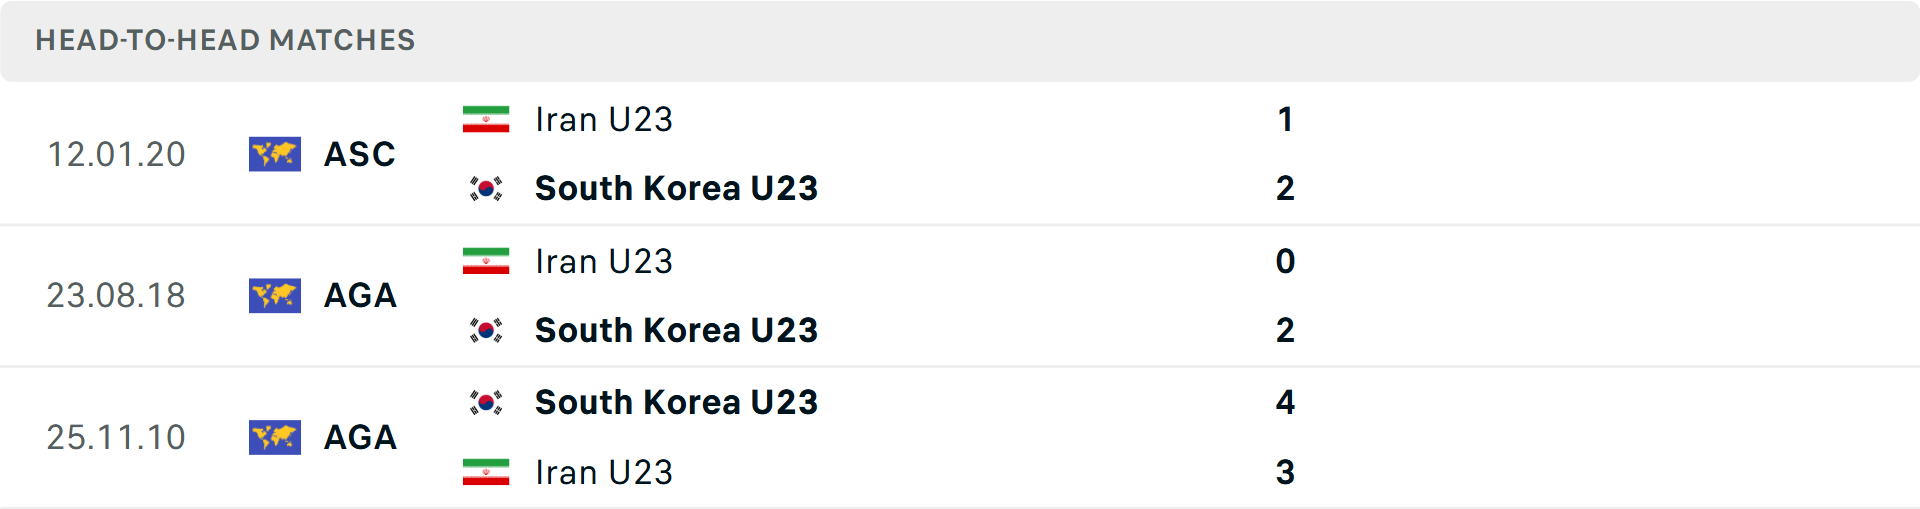Click the Head-to-Head Matches header
1920x509 pixels.
point(225,40)
